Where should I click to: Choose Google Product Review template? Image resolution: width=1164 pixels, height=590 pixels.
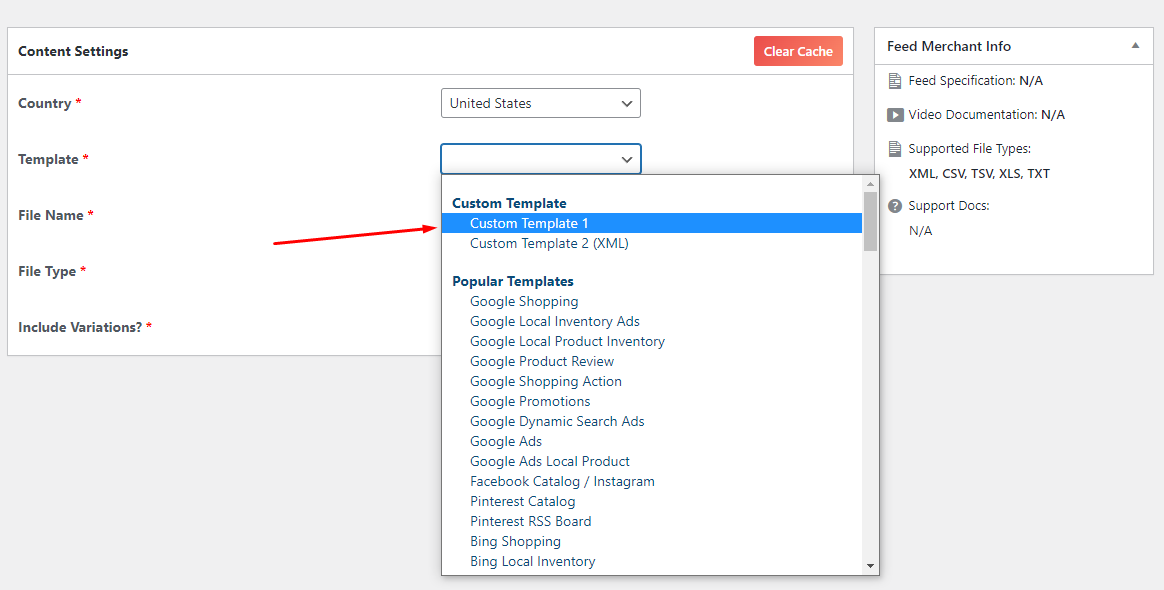652,361
